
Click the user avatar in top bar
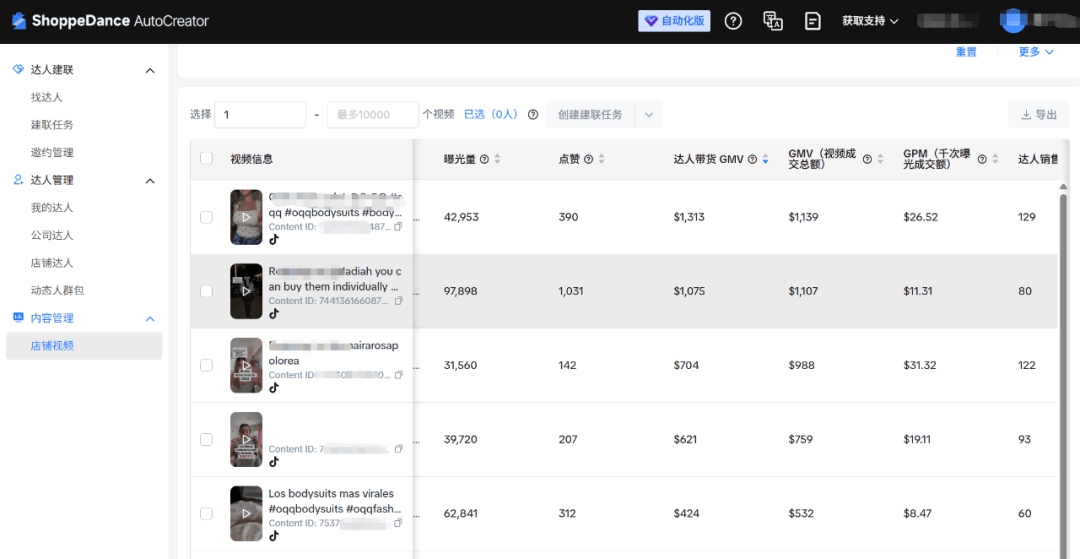pos(1013,21)
